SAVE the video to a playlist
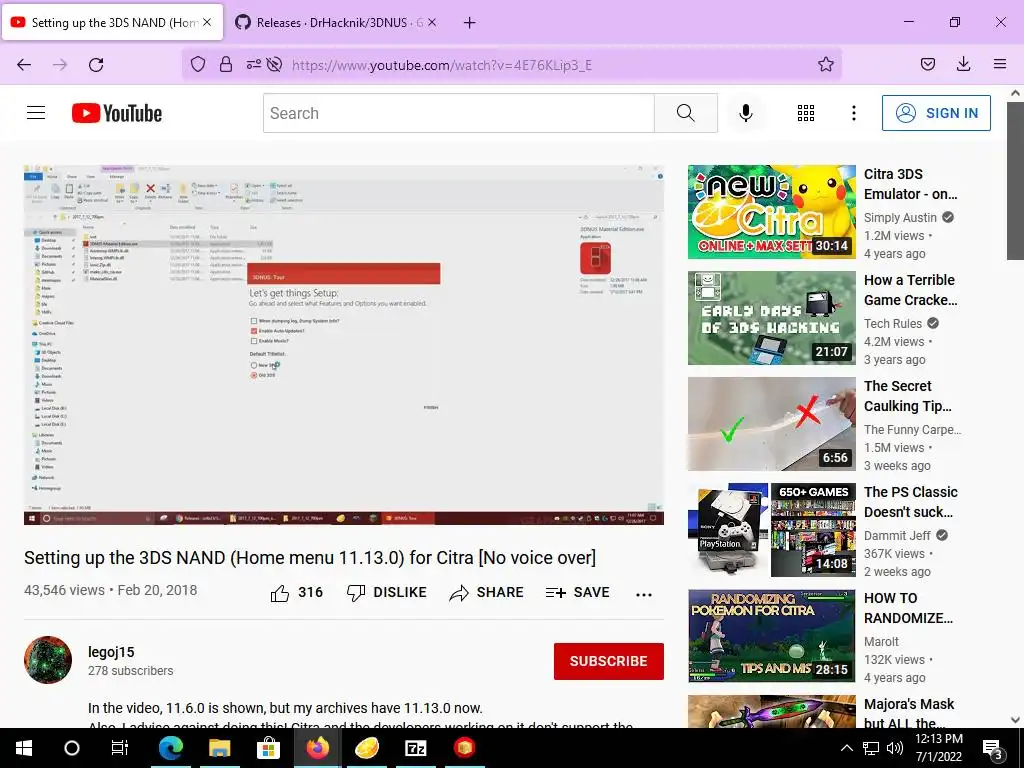Viewport: 1024px width, 768px height. (x=577, y=592)
